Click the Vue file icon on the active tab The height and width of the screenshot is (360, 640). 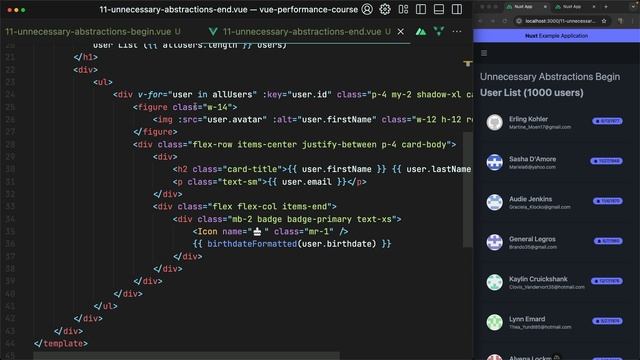click(213, 31)
